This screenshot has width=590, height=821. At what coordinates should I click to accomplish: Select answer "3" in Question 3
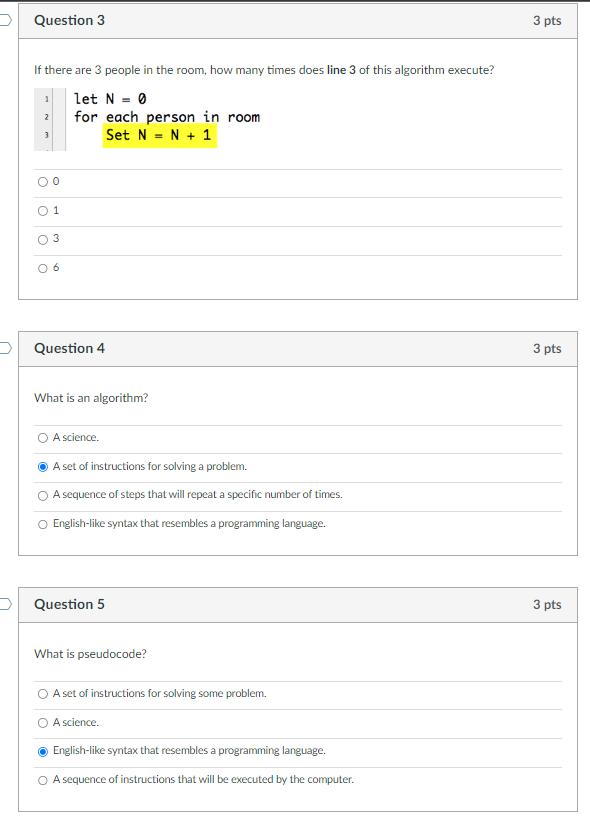[x=43, y=238]
